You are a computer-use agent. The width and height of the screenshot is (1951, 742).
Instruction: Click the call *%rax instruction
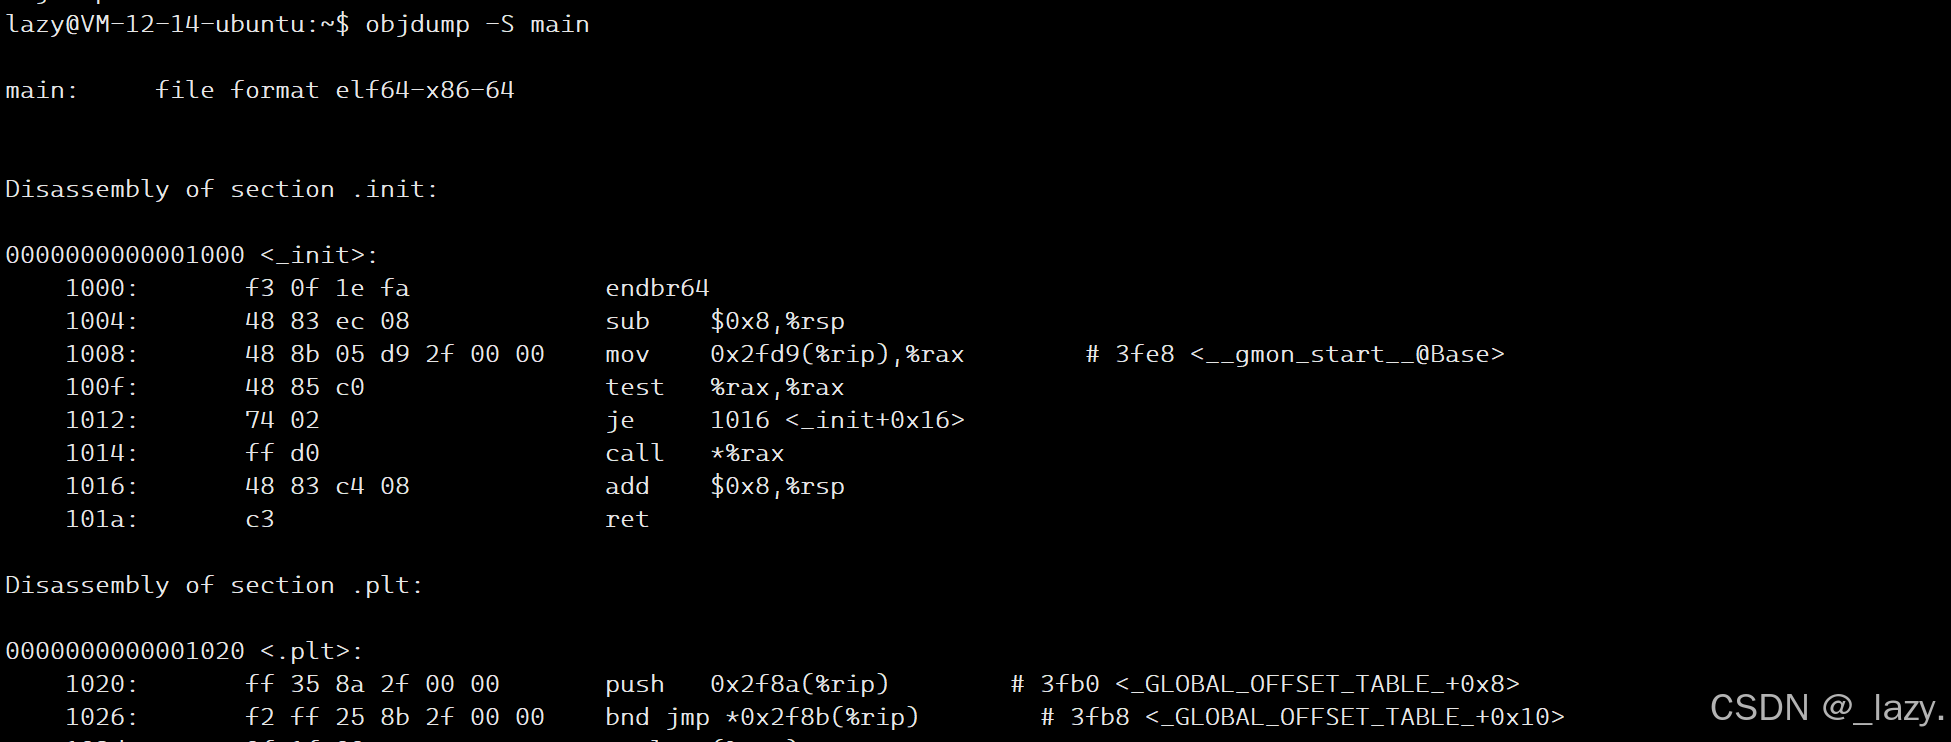[x=695, y=453]
